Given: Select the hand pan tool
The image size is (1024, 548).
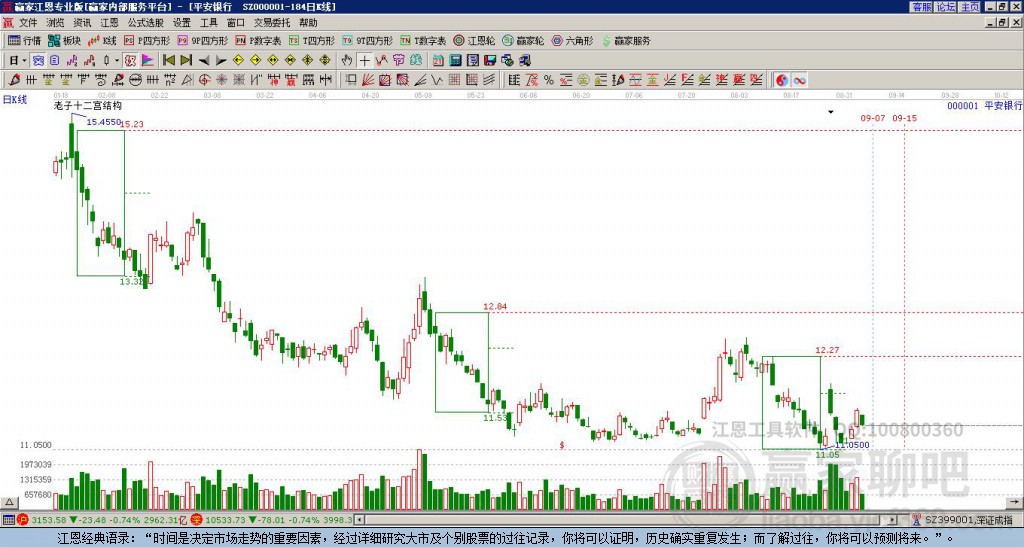Looking at the screenshot, I should (x=347, y=61).
